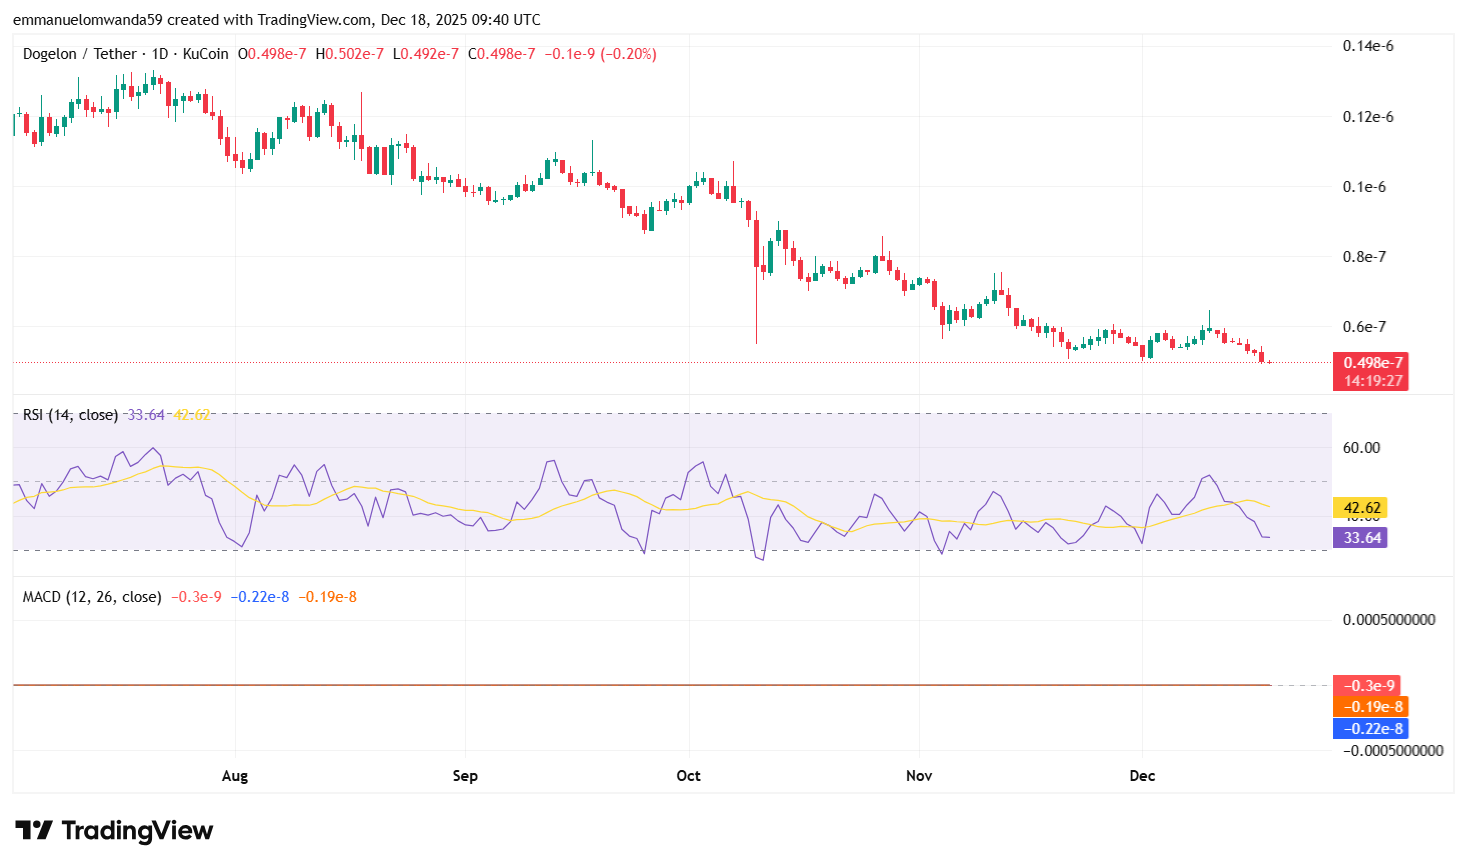Select the yellow RSI moving average tag 42.62
This screenshot has width=1467, height=868.
pyautogui.click(x=1360, y=508)
